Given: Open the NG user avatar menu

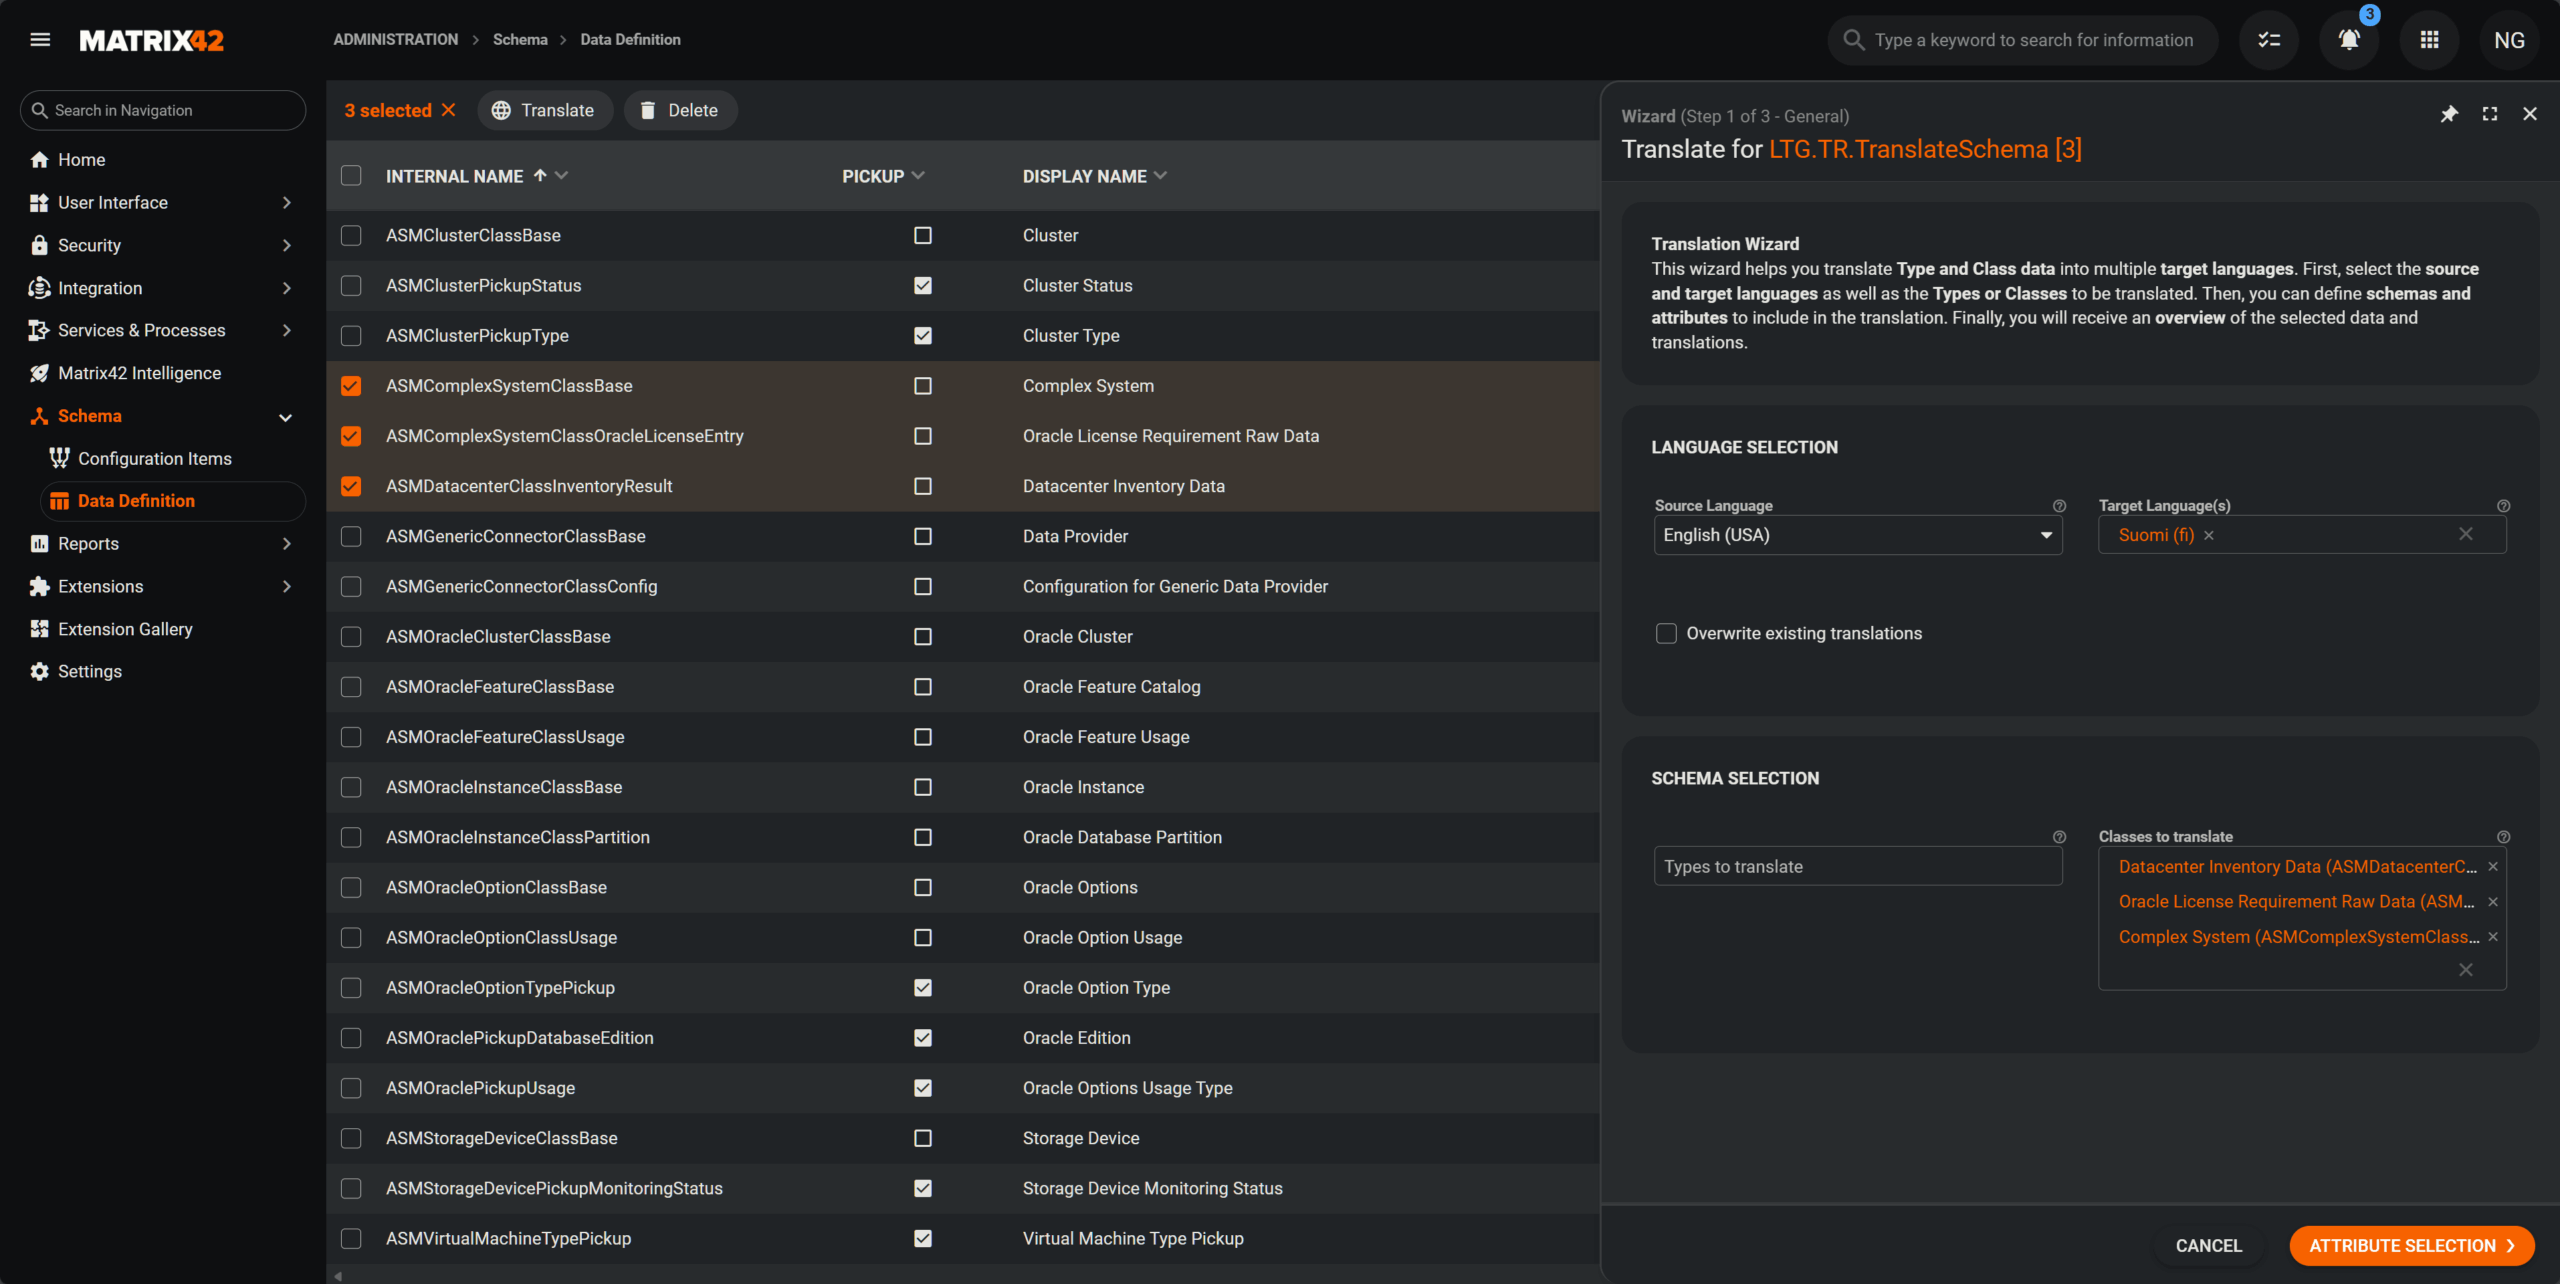Looking at the screenshot, I should tap(2509, 40).
